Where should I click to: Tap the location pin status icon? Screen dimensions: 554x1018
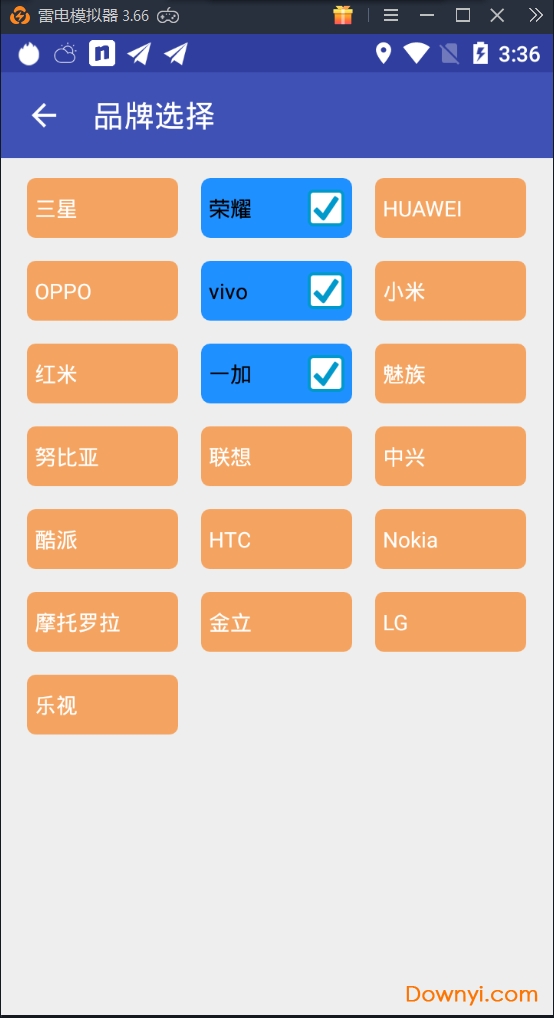(x=384, y=53)
